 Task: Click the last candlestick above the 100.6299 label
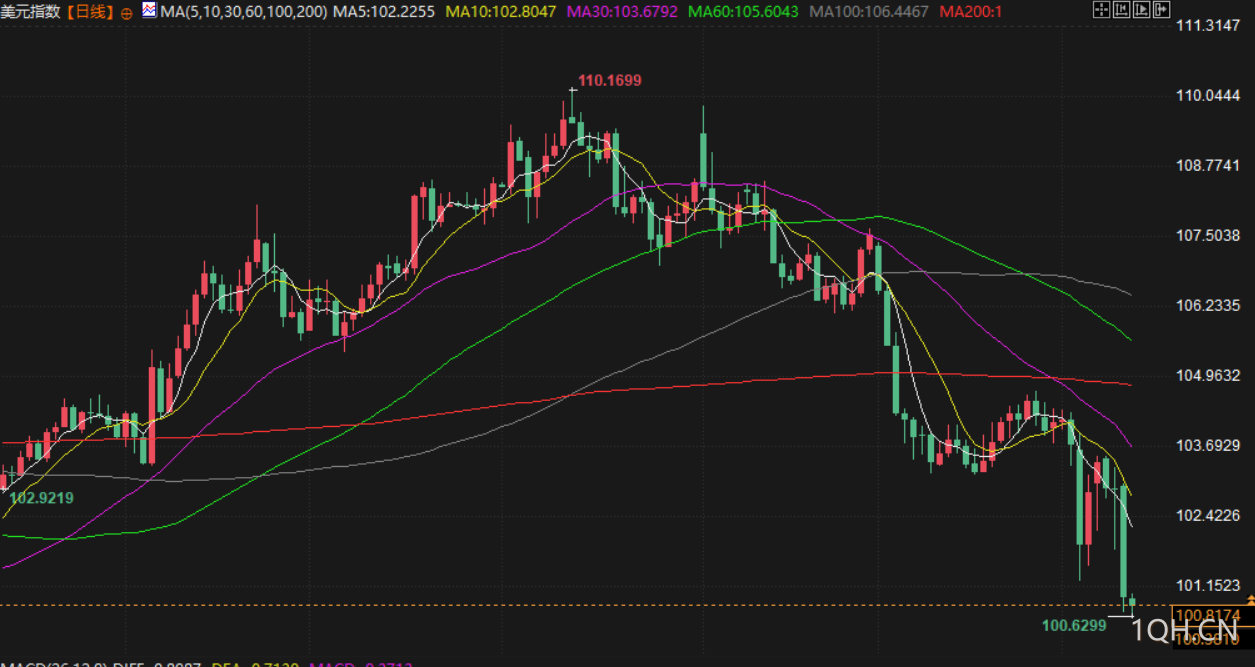point(1132,604)
